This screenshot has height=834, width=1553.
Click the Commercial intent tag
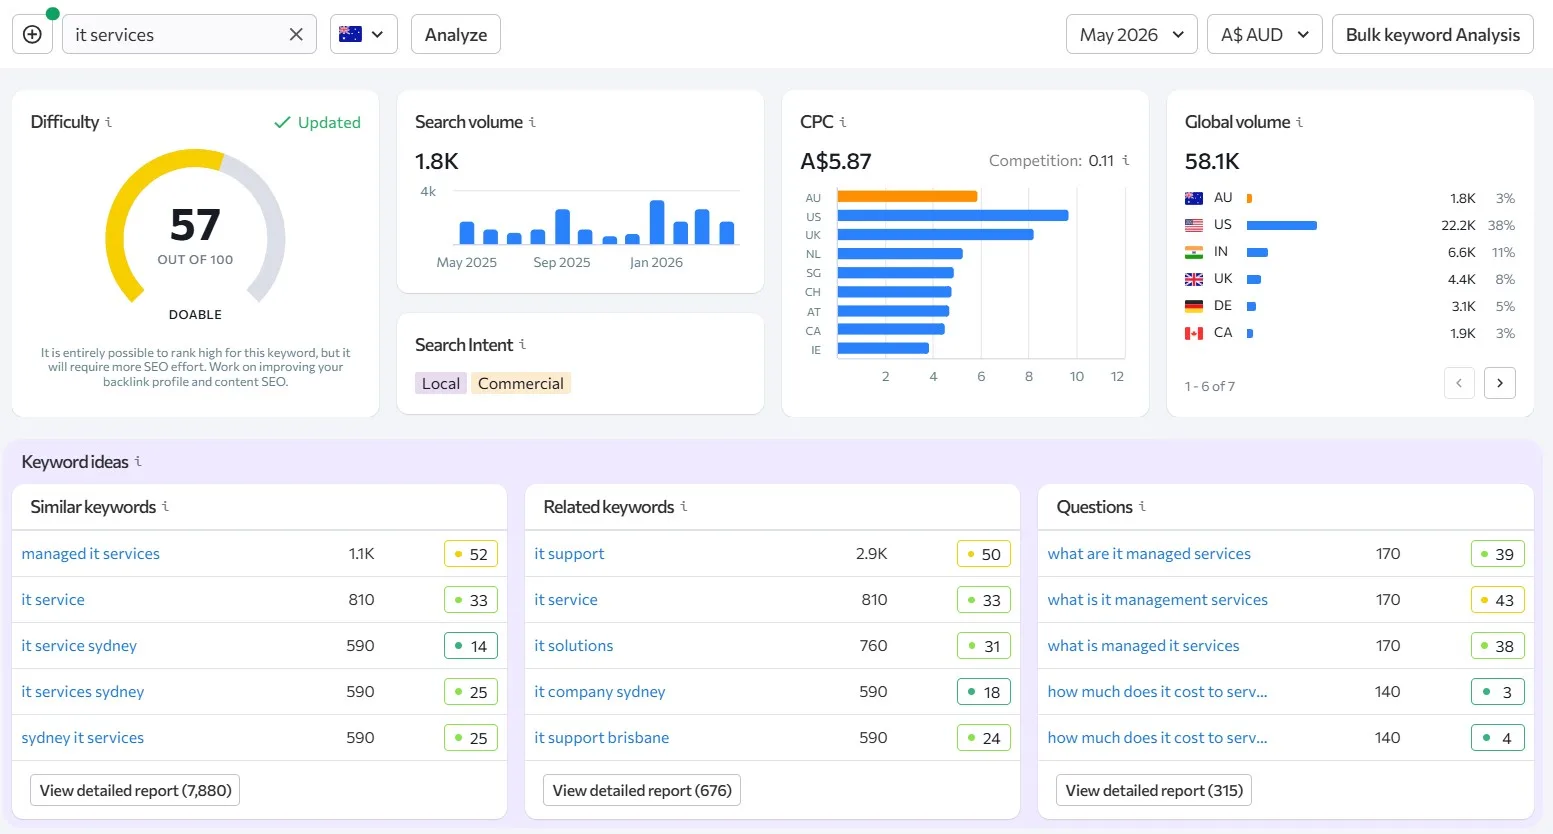[x=521, y=383]
